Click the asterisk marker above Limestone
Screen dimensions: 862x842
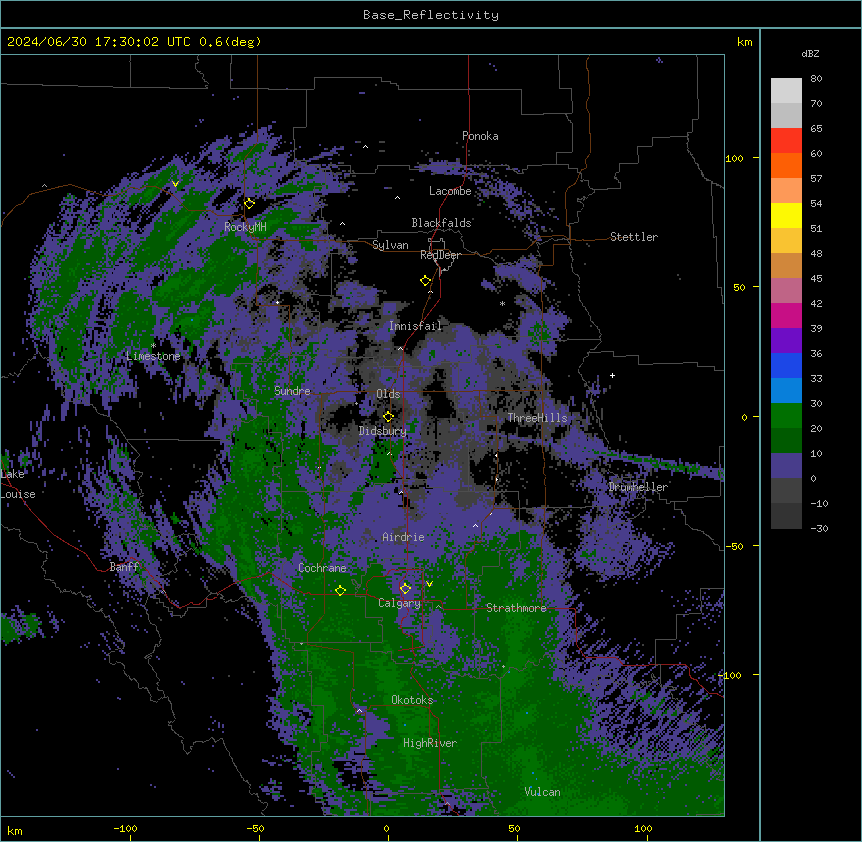coord(153,345)
